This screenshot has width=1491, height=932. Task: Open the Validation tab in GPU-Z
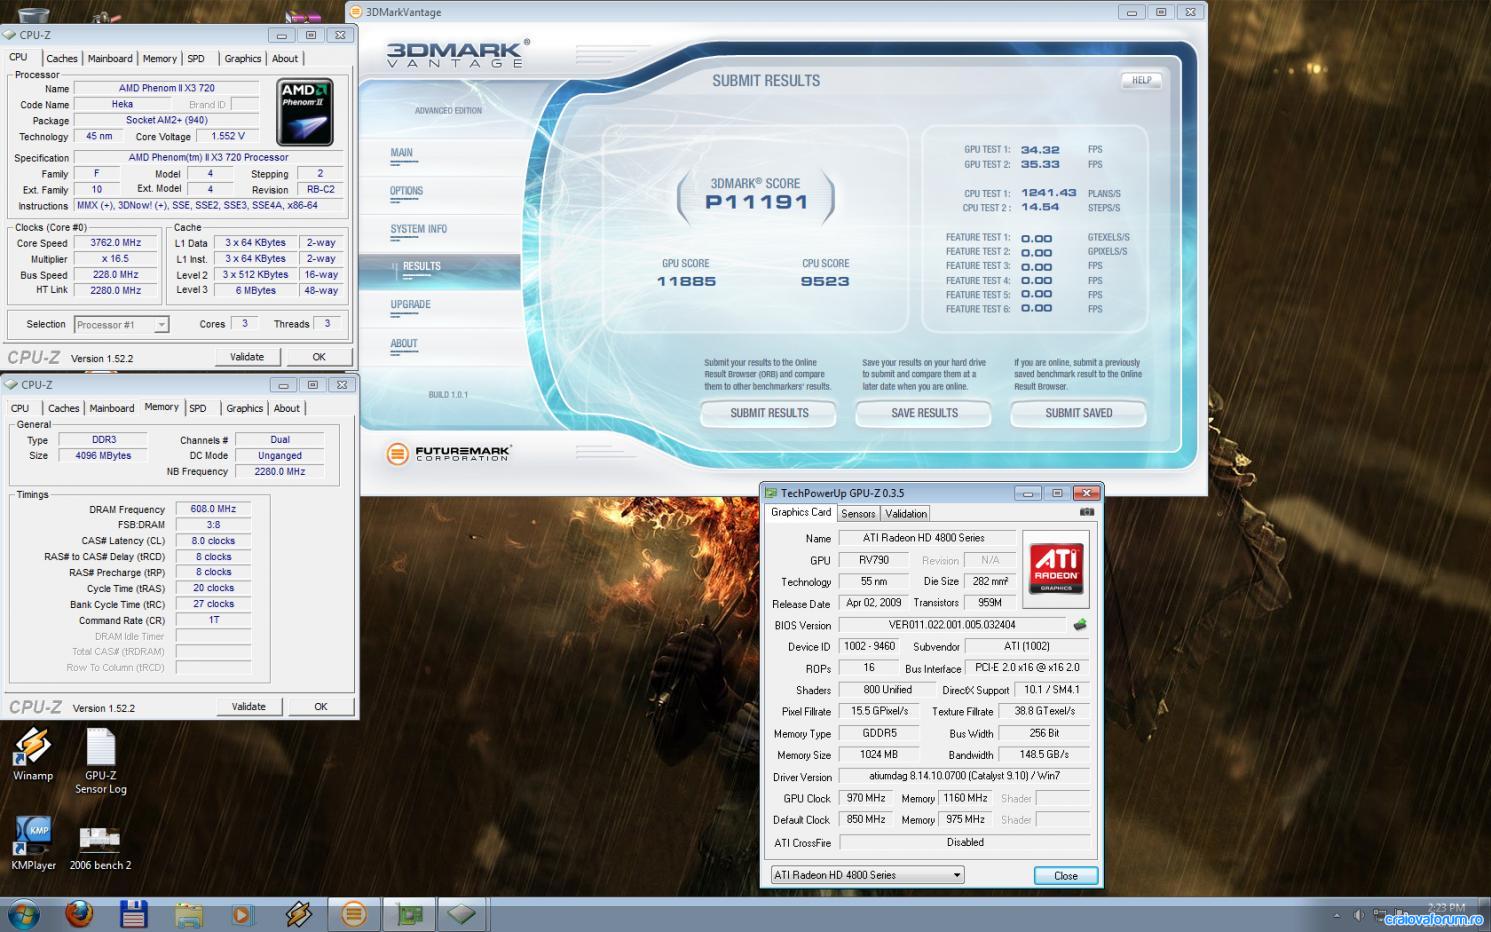click(906, 514)
